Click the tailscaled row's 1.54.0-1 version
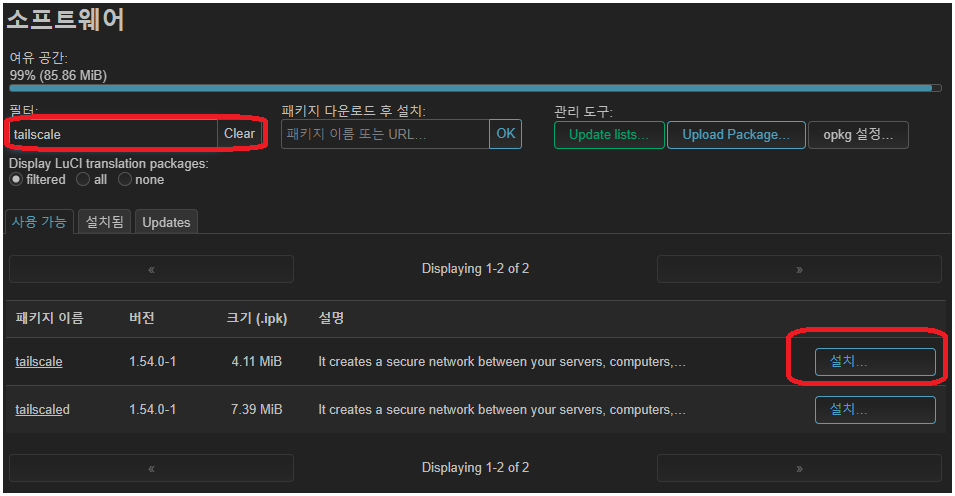This screenshot has height=496, width=955. [152, 409]
